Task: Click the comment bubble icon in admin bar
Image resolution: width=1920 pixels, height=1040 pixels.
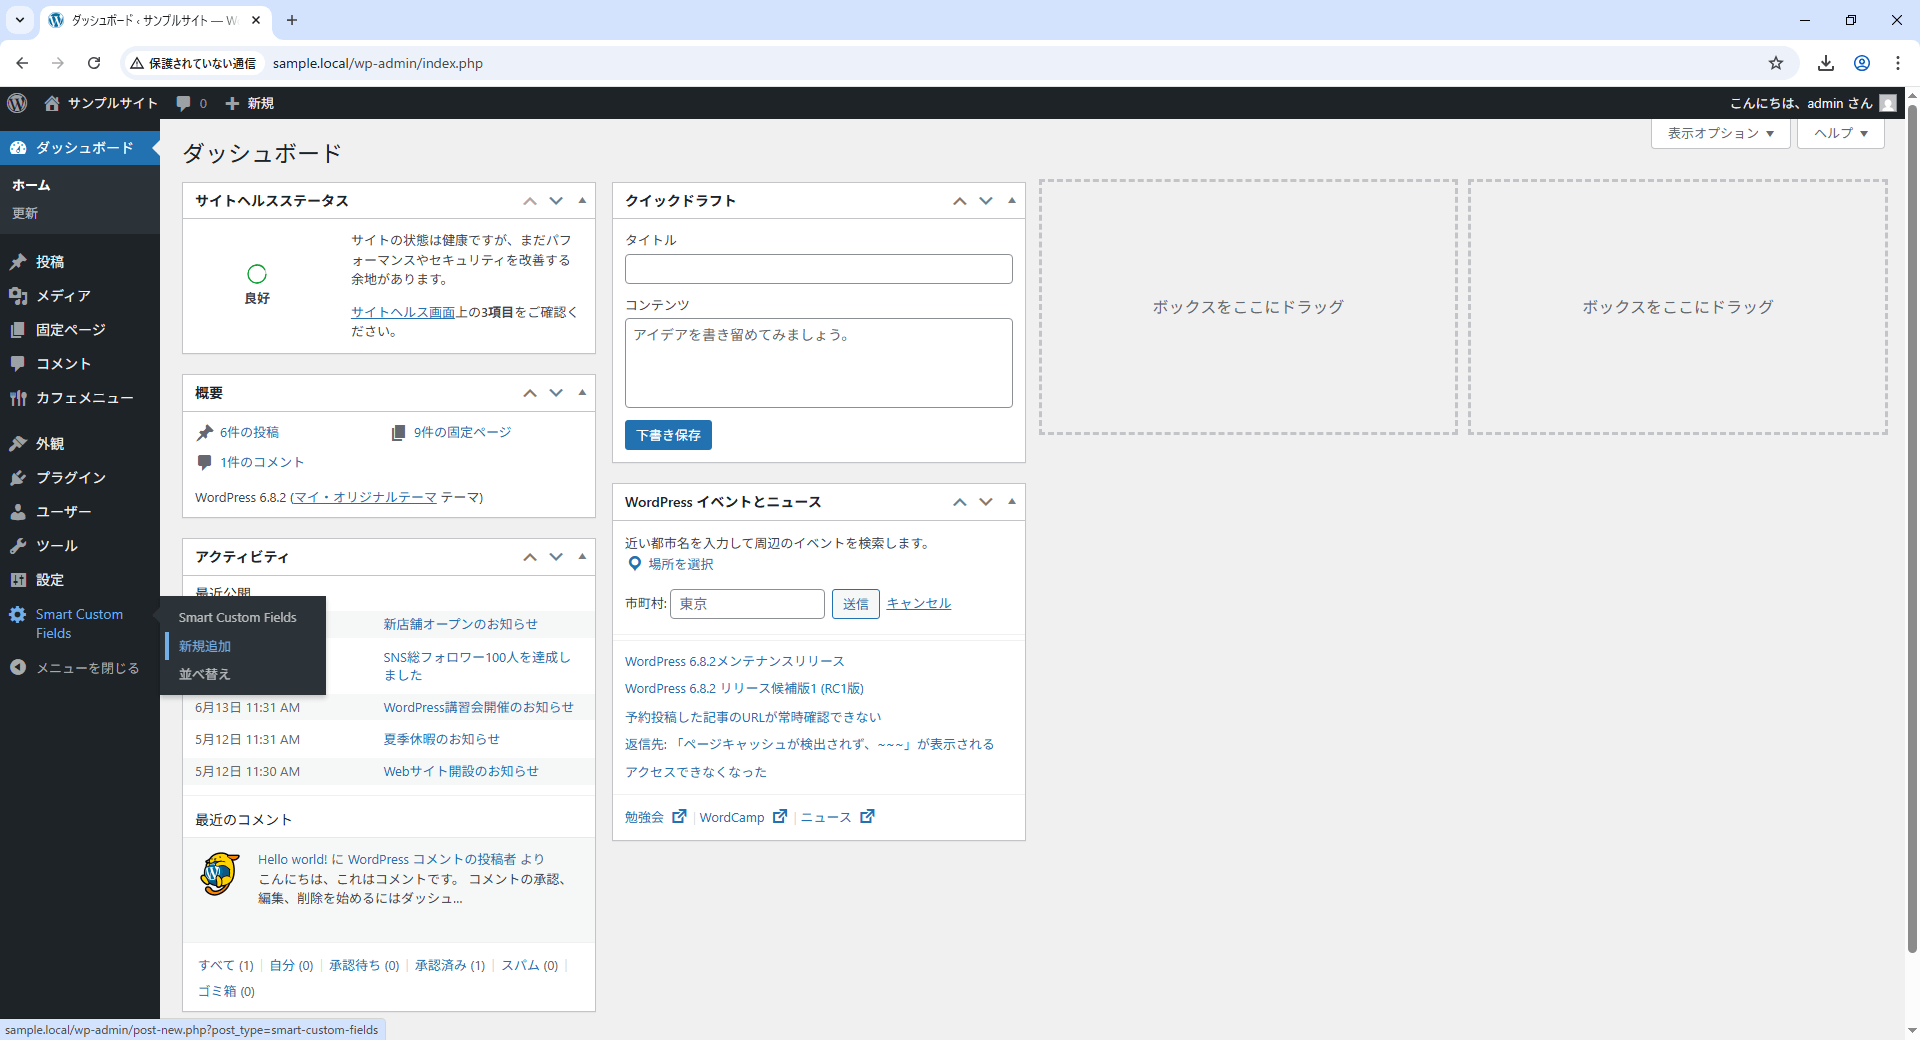Action: tap(184, 103)
